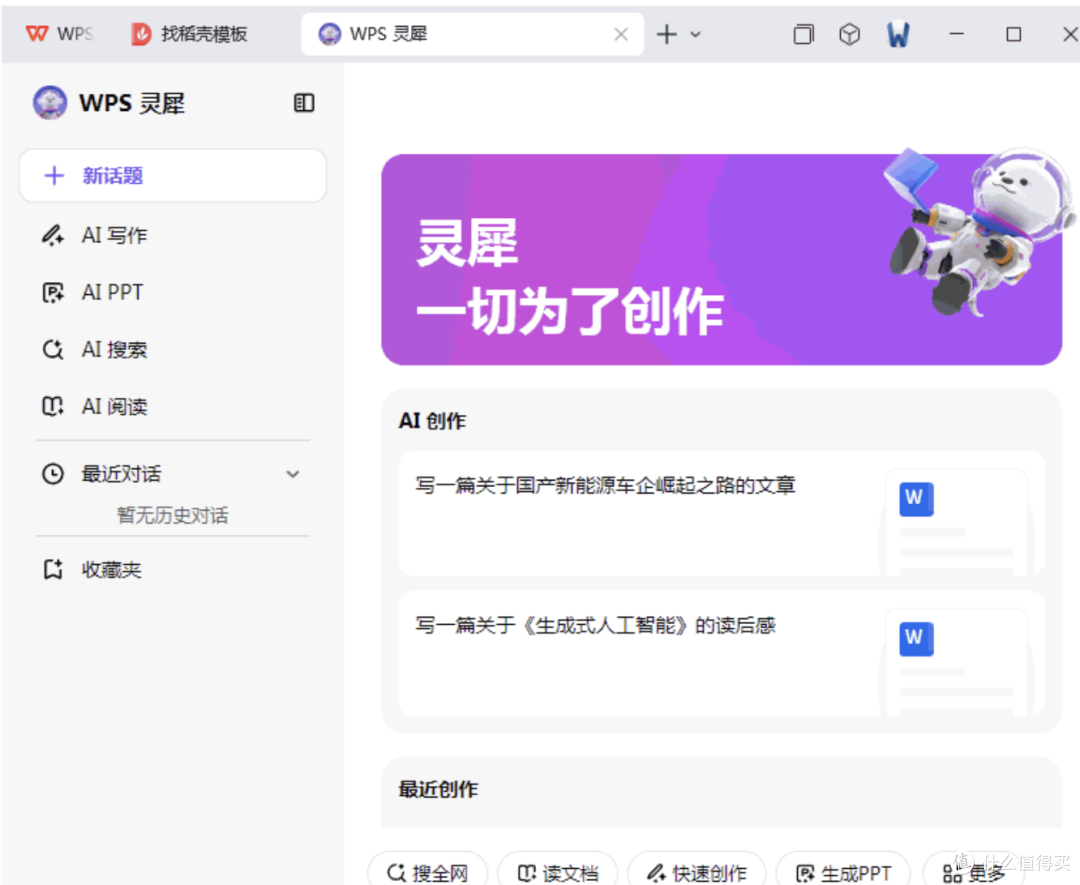Click the 灵犀 avatar icon in active tab

[x=329, y=34]
